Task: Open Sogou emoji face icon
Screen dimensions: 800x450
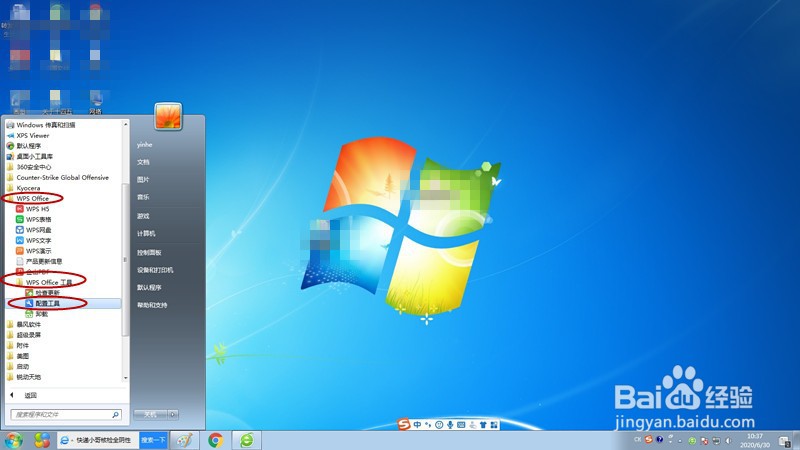Action: [439, 424]
